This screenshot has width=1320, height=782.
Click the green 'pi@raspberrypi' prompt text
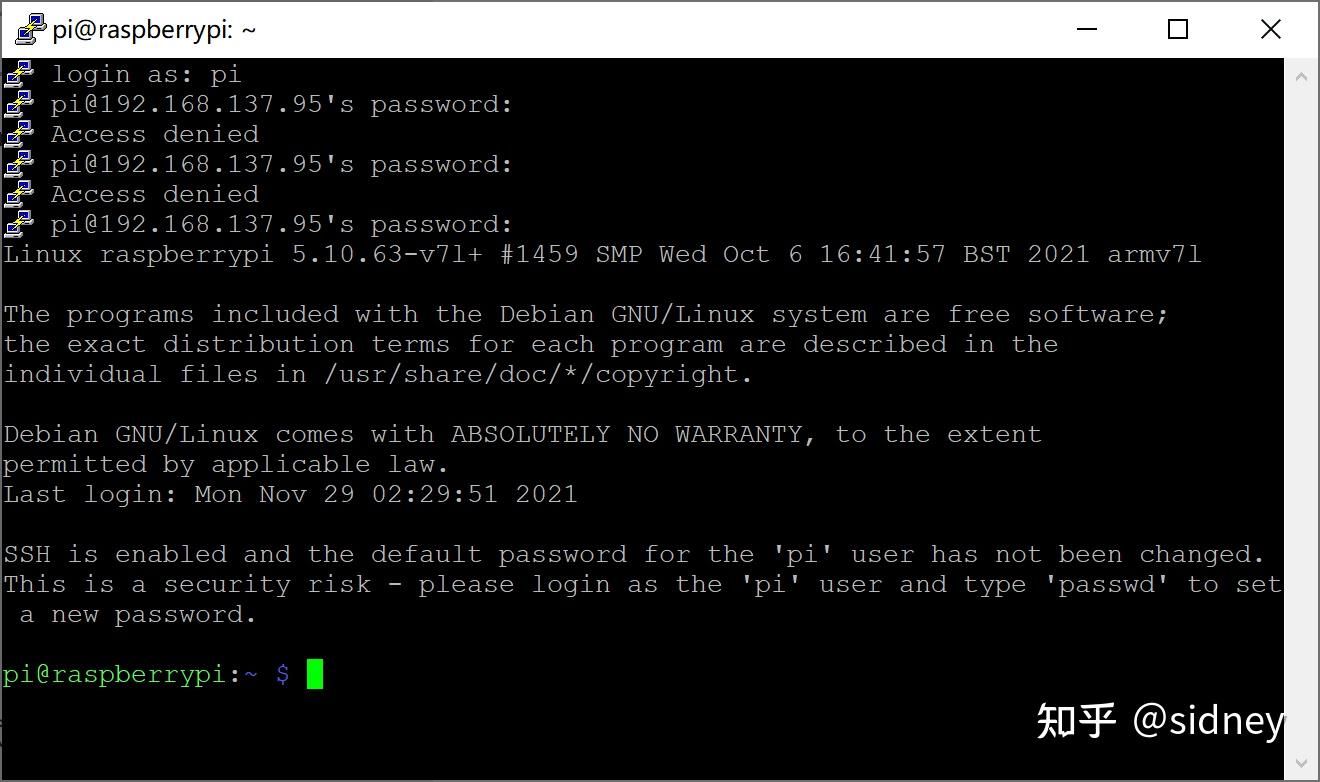click(x=114, y=675)
